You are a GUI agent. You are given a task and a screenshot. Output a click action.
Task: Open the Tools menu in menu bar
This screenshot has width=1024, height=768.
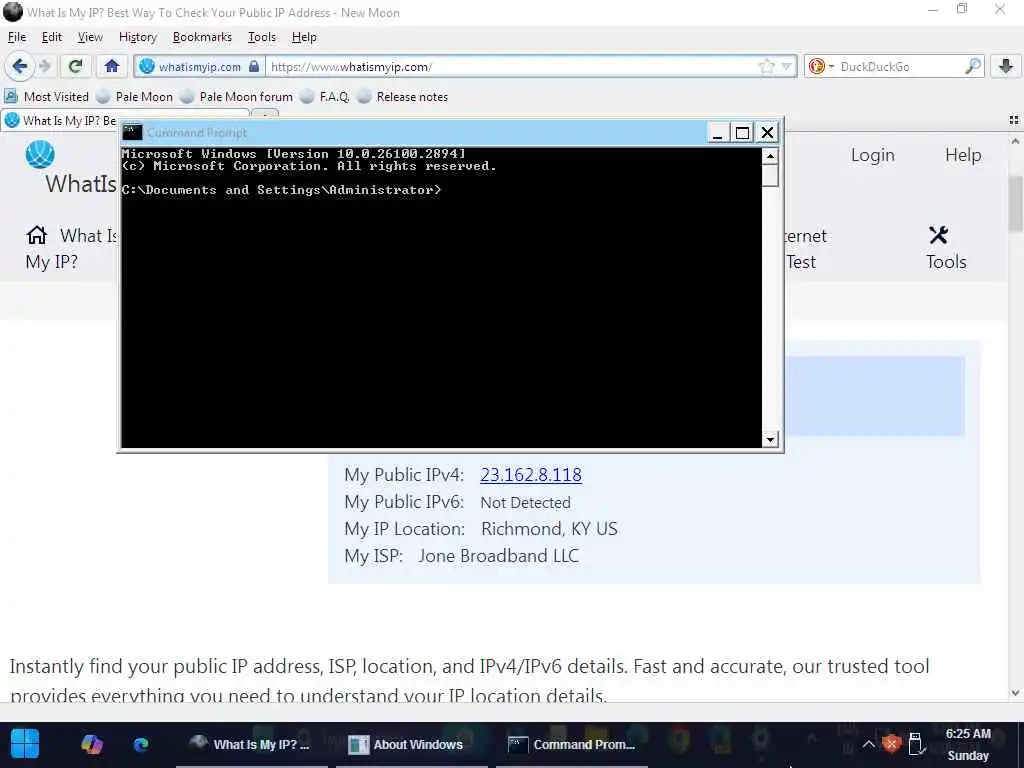[262, 37]
